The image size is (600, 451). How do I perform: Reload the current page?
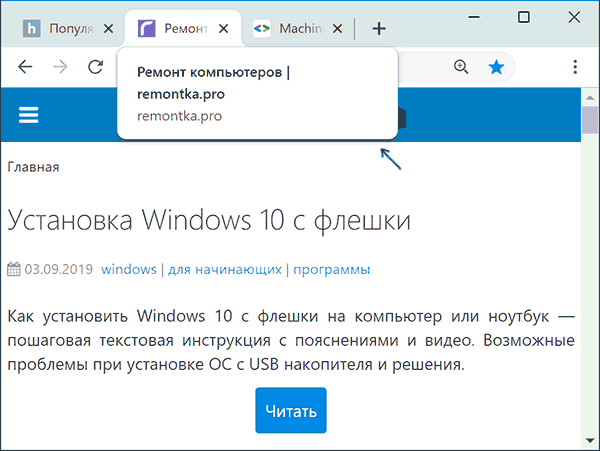click(95, 67)
